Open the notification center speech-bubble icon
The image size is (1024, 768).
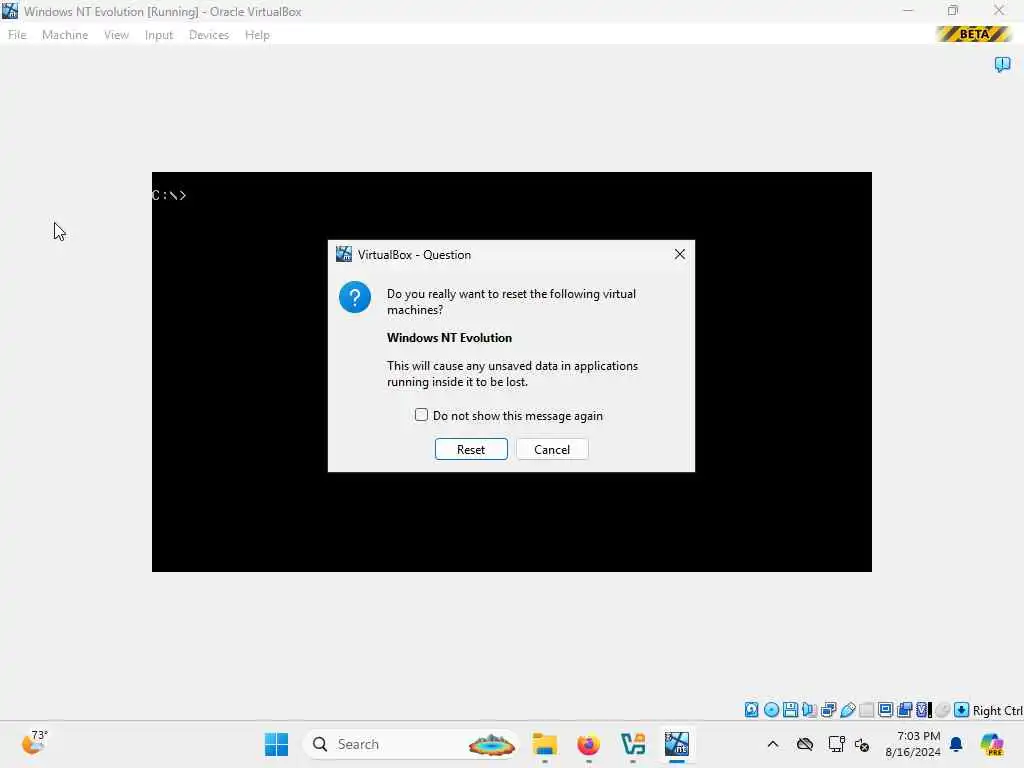[x=1002, y=64]
